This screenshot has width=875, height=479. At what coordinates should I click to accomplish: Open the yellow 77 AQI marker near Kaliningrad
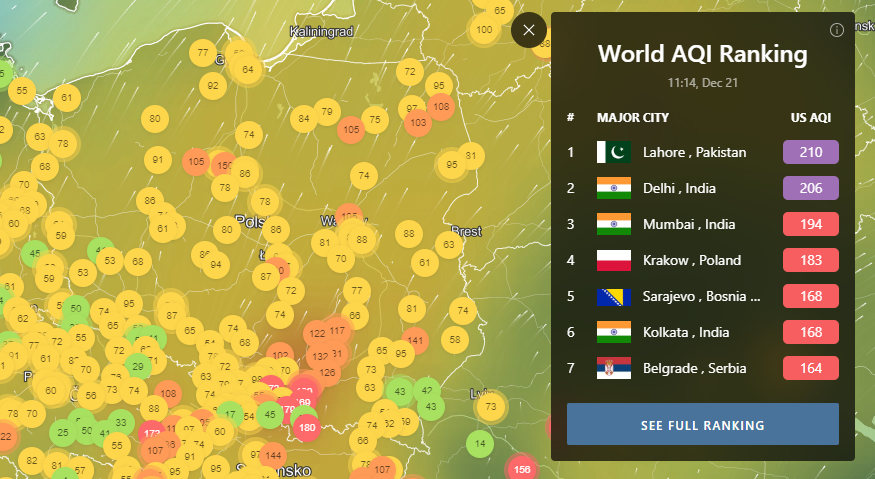tap(203, 53)
